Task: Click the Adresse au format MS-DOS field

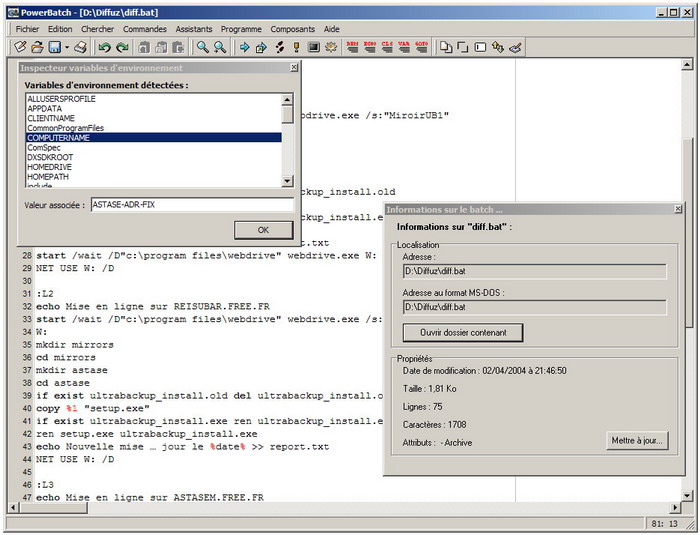Action: [534, 307]
